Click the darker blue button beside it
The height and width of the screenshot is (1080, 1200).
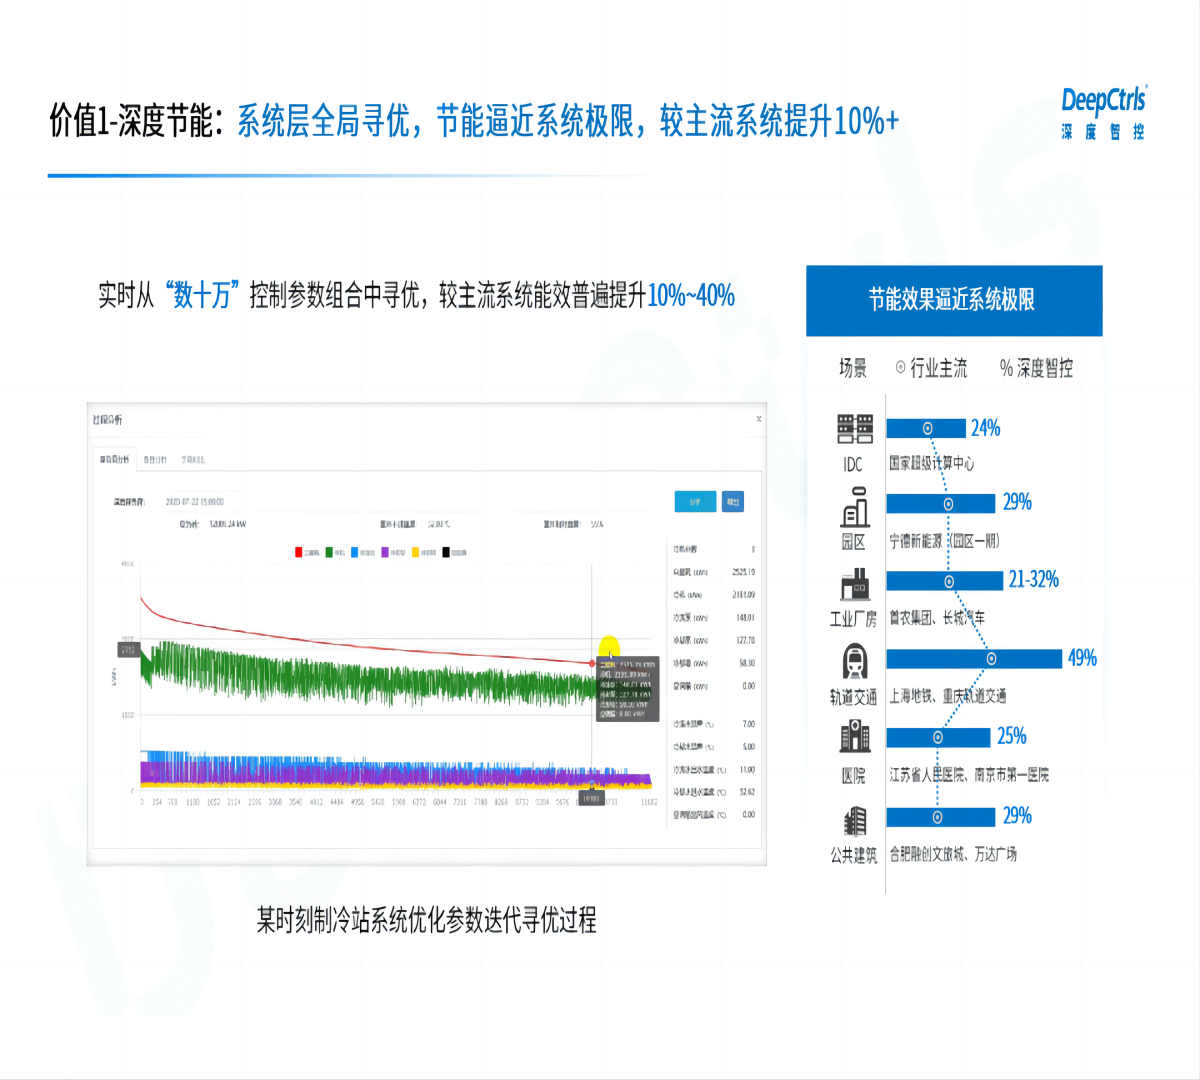[x=733, y=502]
